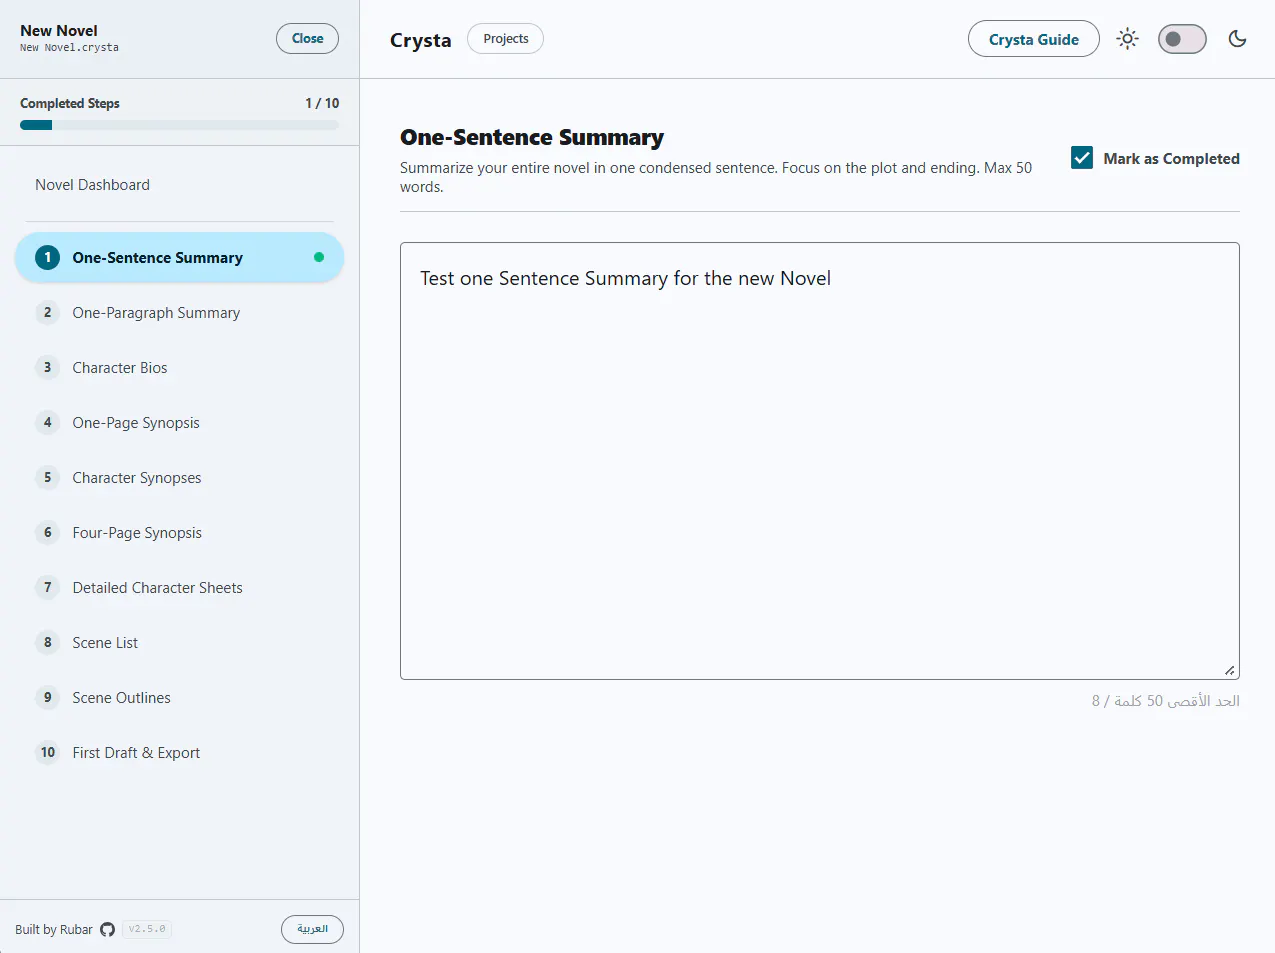Screen dimensions: 1275x953
Task: Click the 1 / 10 steps count
Action: [x=322, y=103]
